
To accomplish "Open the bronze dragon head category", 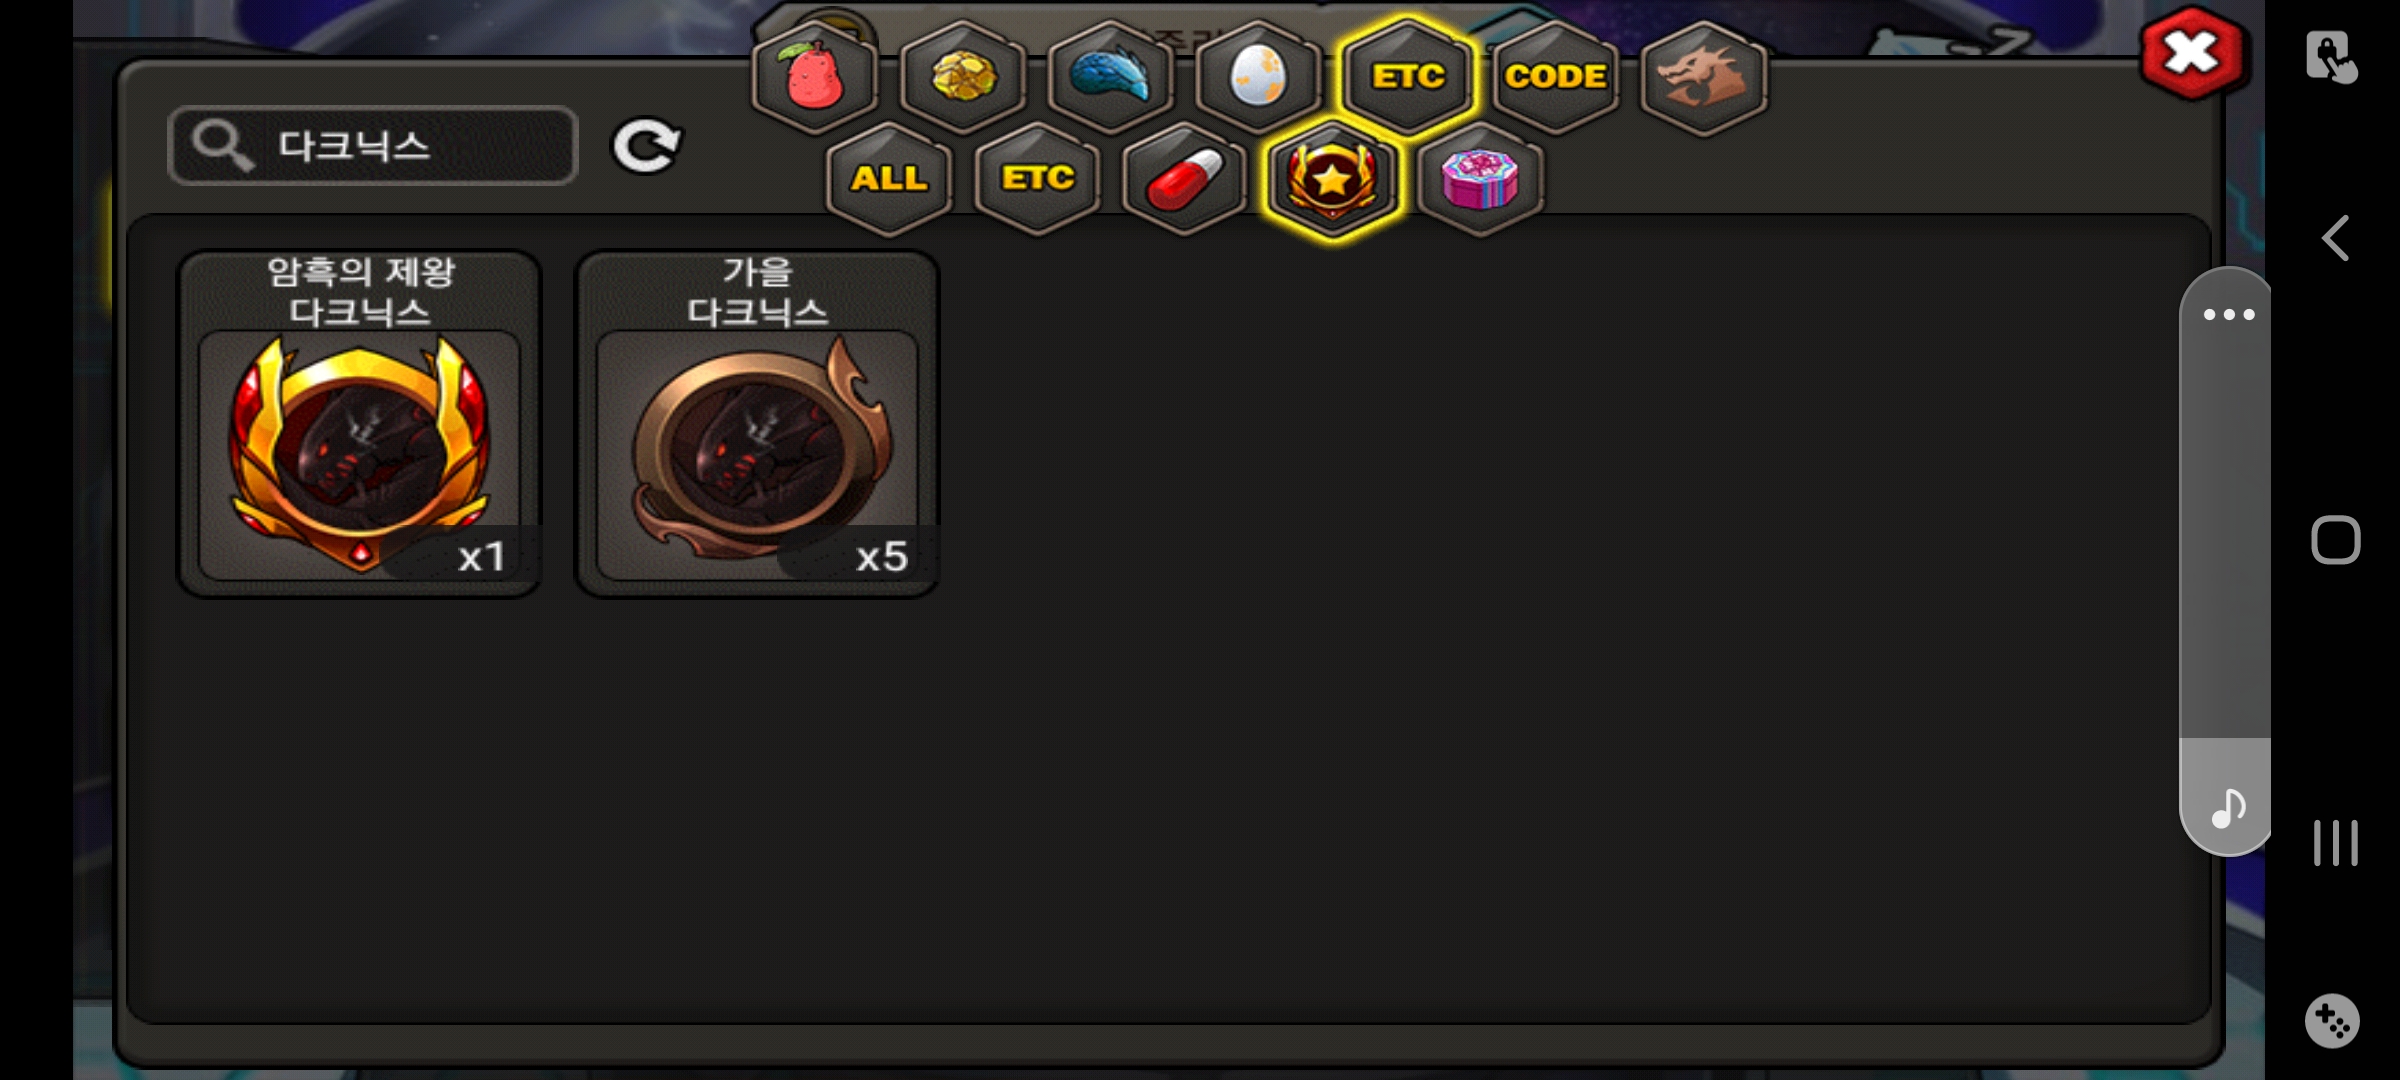I will 1704,77.
